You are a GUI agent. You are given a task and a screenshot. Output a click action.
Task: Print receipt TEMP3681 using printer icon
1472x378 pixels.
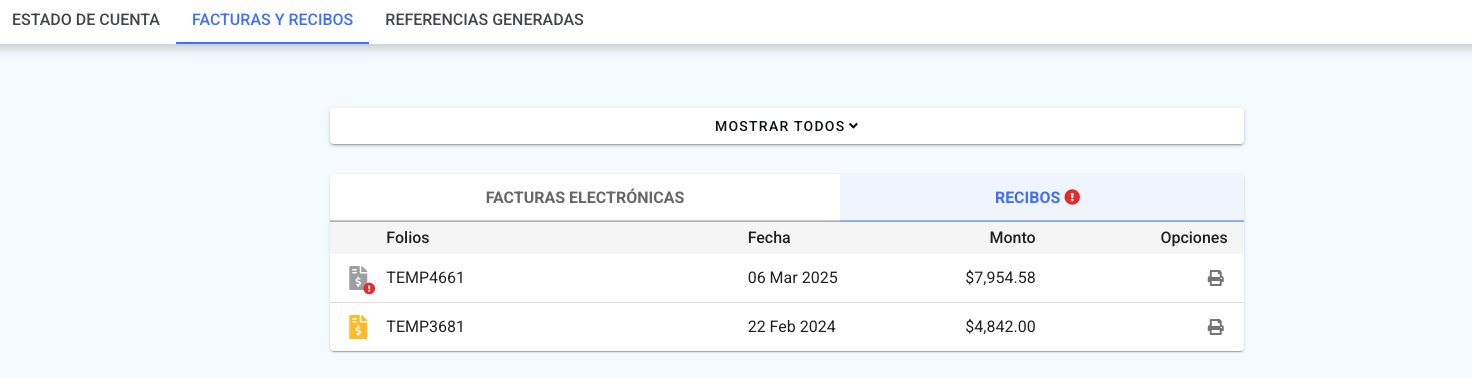1215,327
